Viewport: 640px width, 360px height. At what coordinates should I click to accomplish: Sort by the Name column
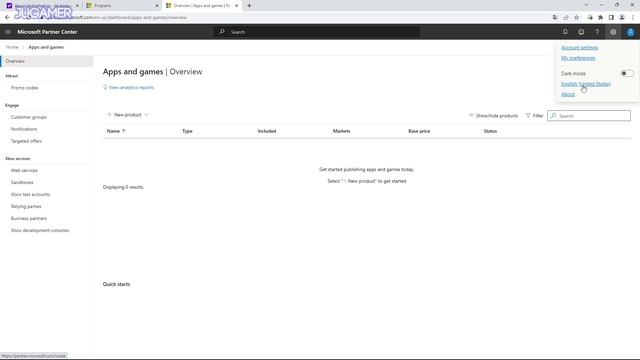point(116,131)
